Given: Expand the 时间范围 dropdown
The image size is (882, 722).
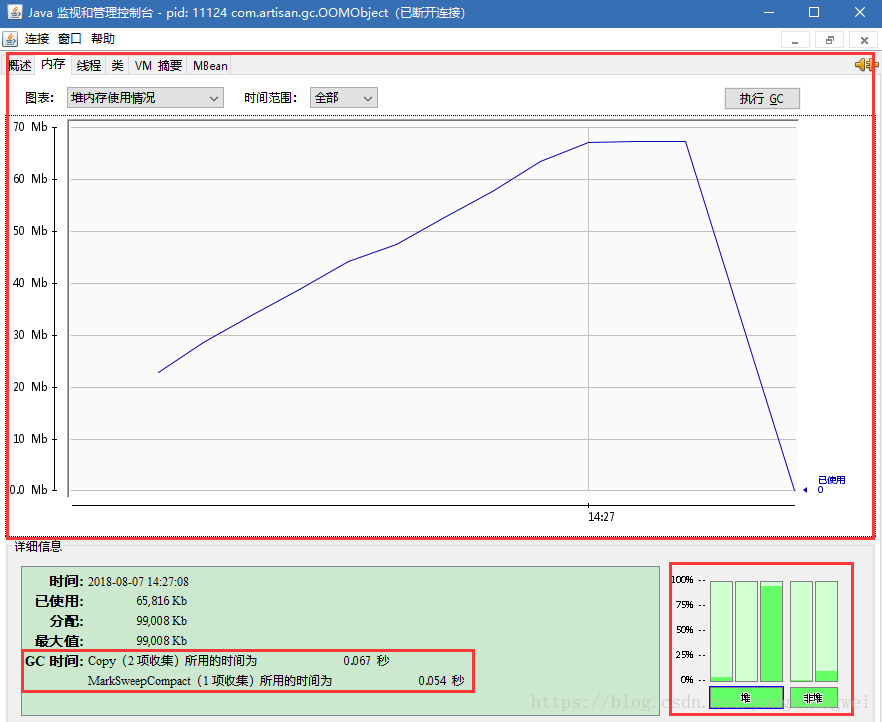Looking at the screenshot, I should (343, 98).
